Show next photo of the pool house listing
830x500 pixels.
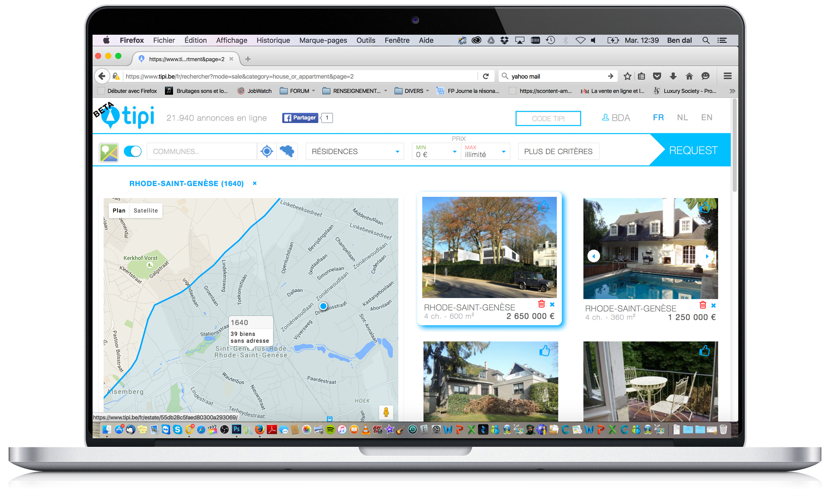(x=707, y=256)
